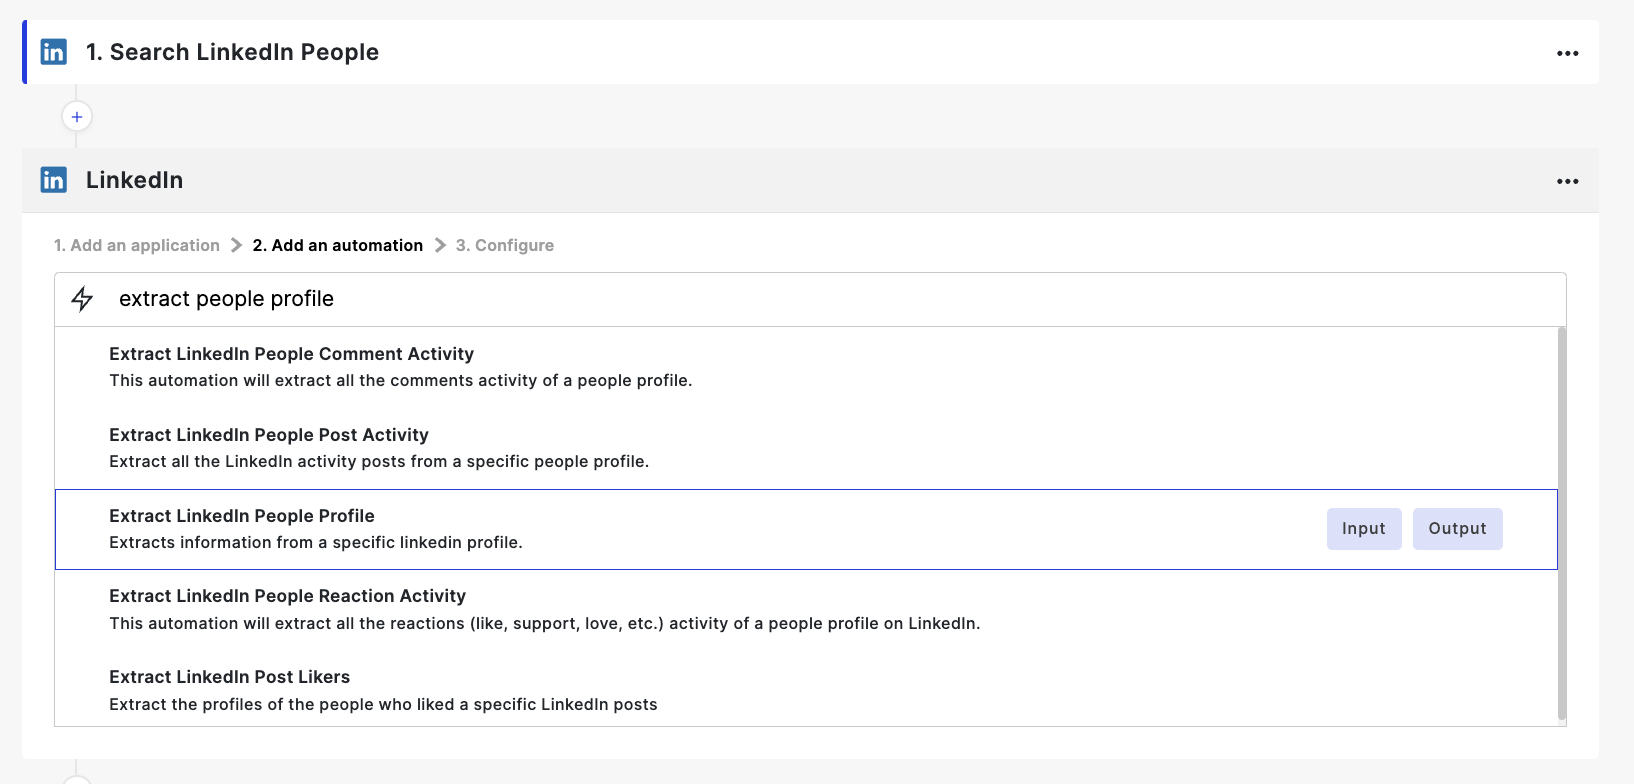Choose Extract LinkedIn People Post Activity
The width and height of the screenshot is (1634, 784).
pyautogui.click(x=806, y=448)
